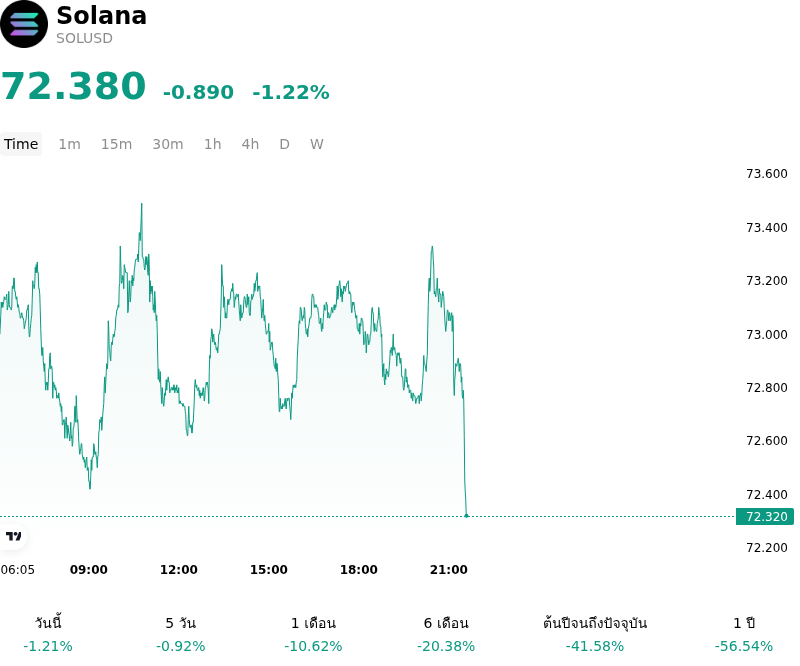
Task: Select the 1h interval
Action: pyautogui.click(x=213, y=144)
